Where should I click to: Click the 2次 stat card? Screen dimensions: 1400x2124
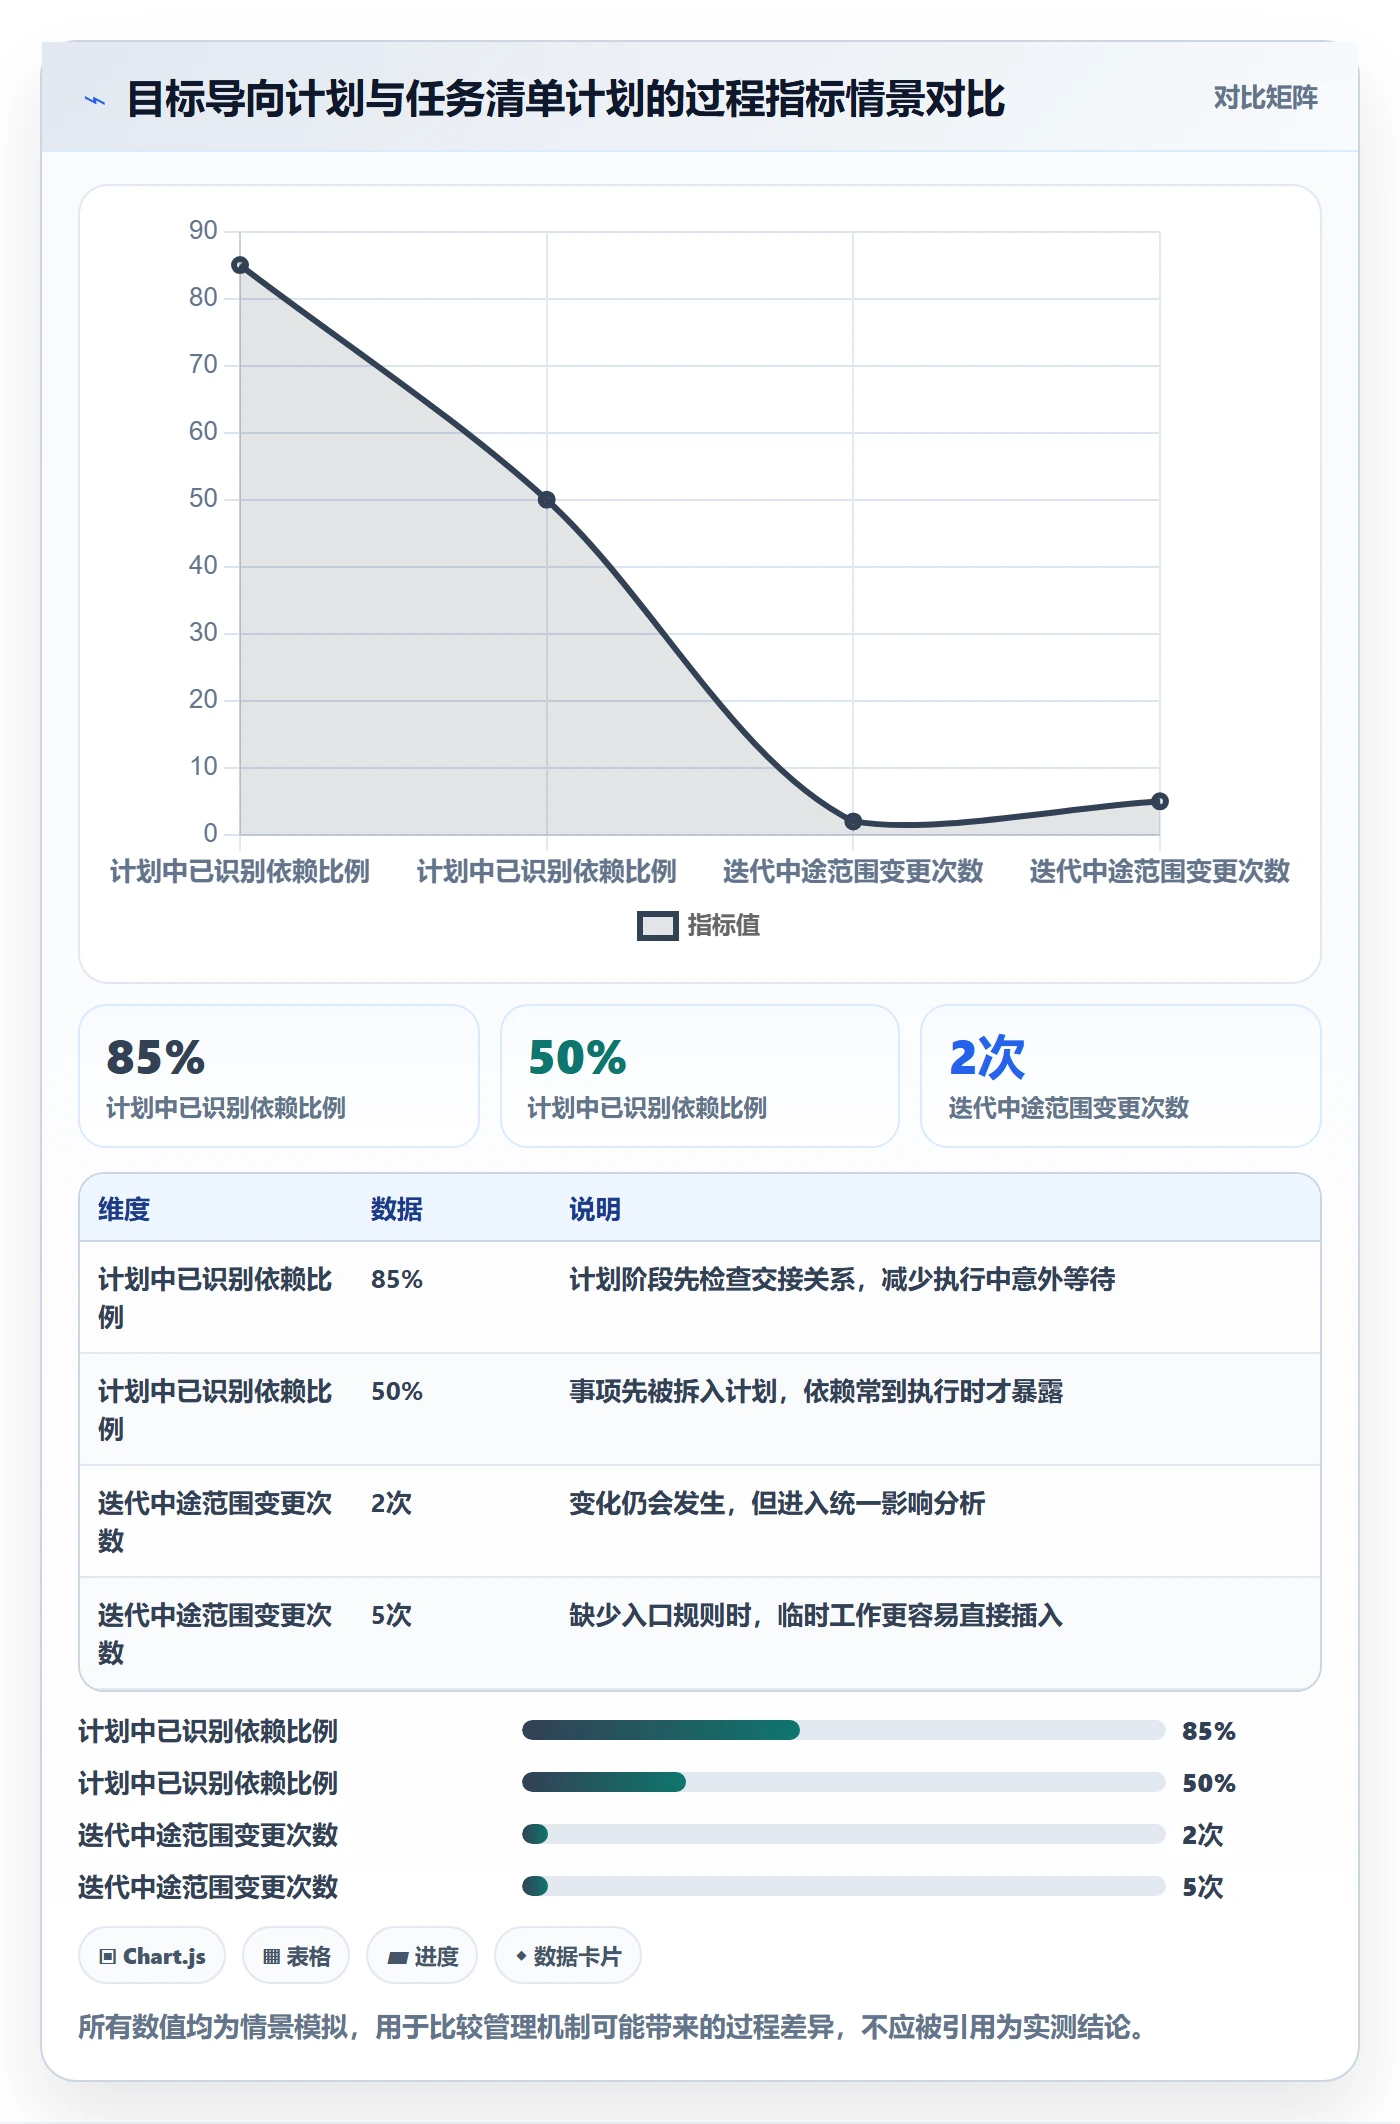[1121, 1076]
